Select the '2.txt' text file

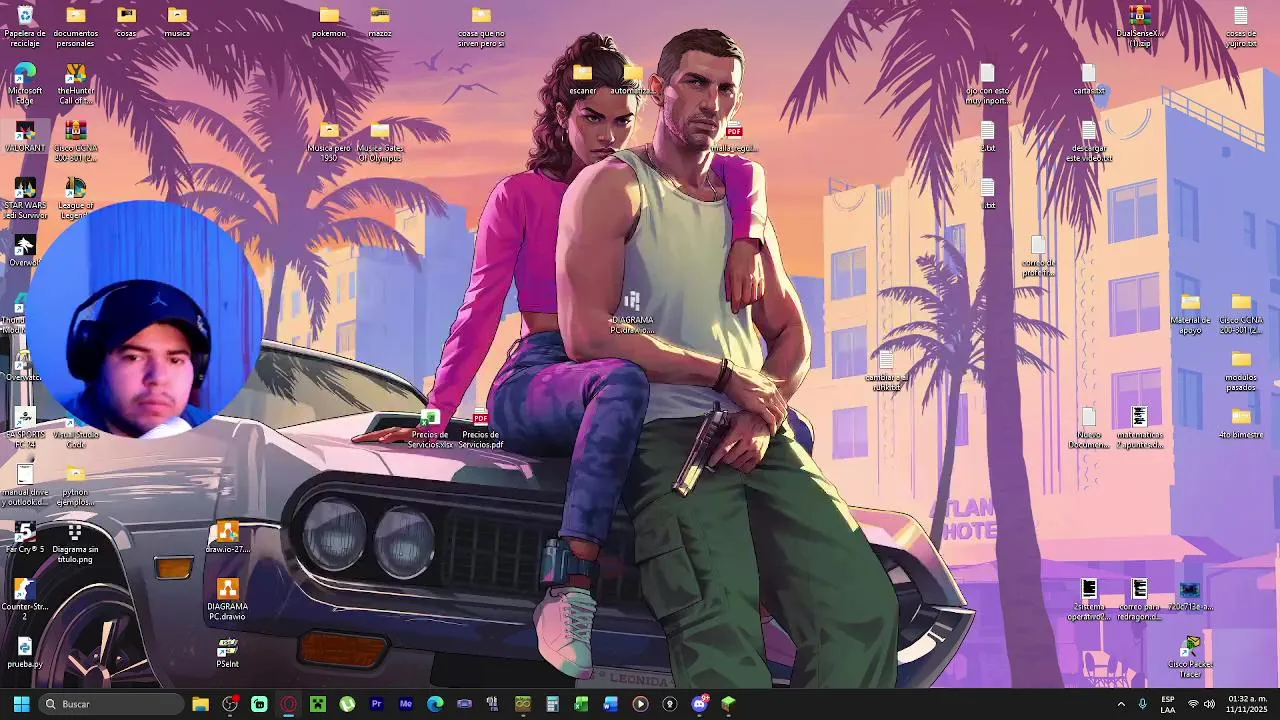988,137
